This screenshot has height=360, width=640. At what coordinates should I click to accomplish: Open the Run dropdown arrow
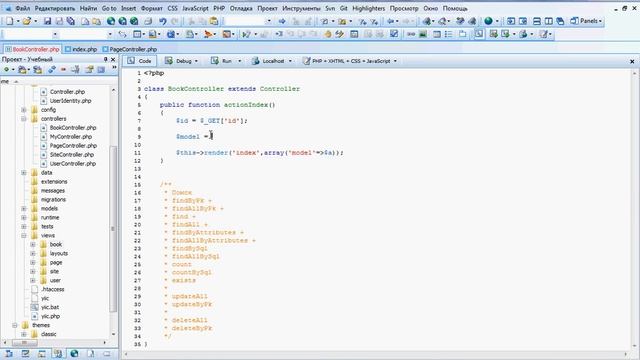240,61
